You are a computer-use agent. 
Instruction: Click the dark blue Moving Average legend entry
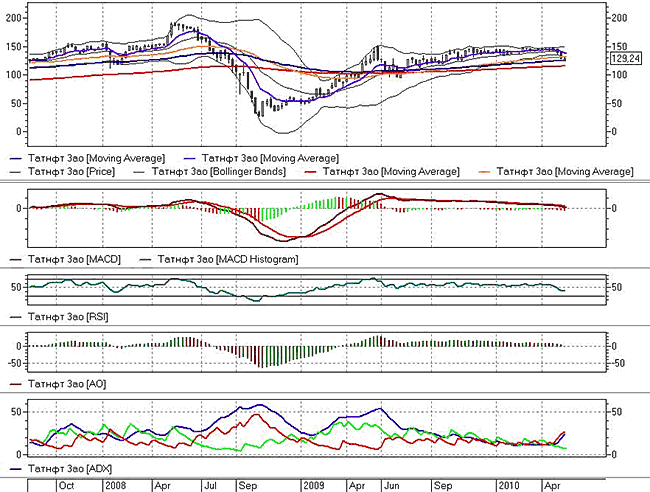click(87, 158)
